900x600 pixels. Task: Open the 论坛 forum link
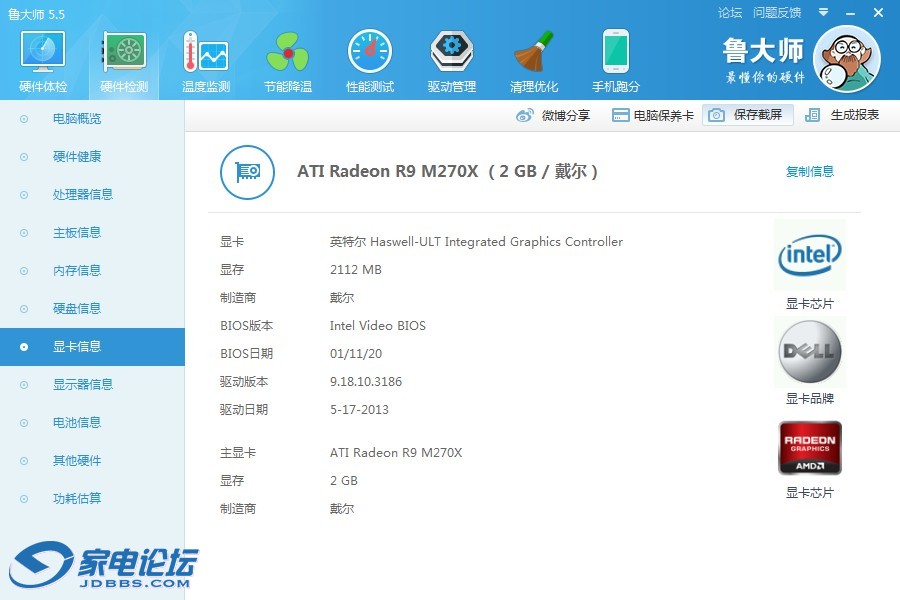pyautogui.click(x=730, y=13)
